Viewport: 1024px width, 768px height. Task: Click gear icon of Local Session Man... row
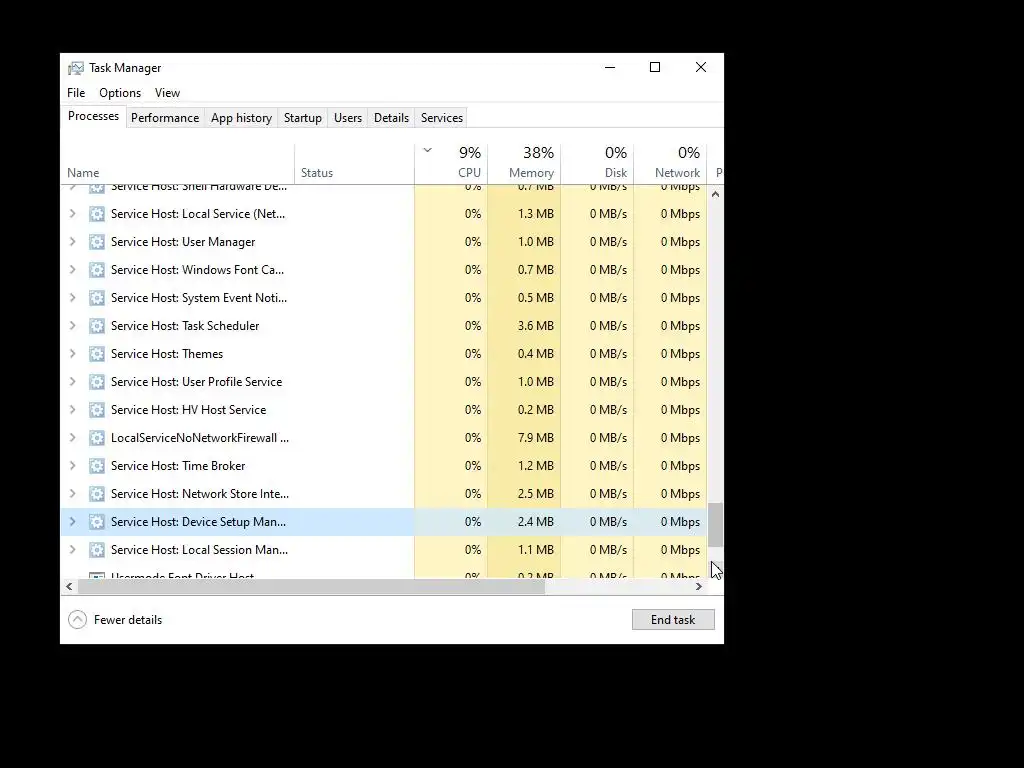click(x=97, y=550)
